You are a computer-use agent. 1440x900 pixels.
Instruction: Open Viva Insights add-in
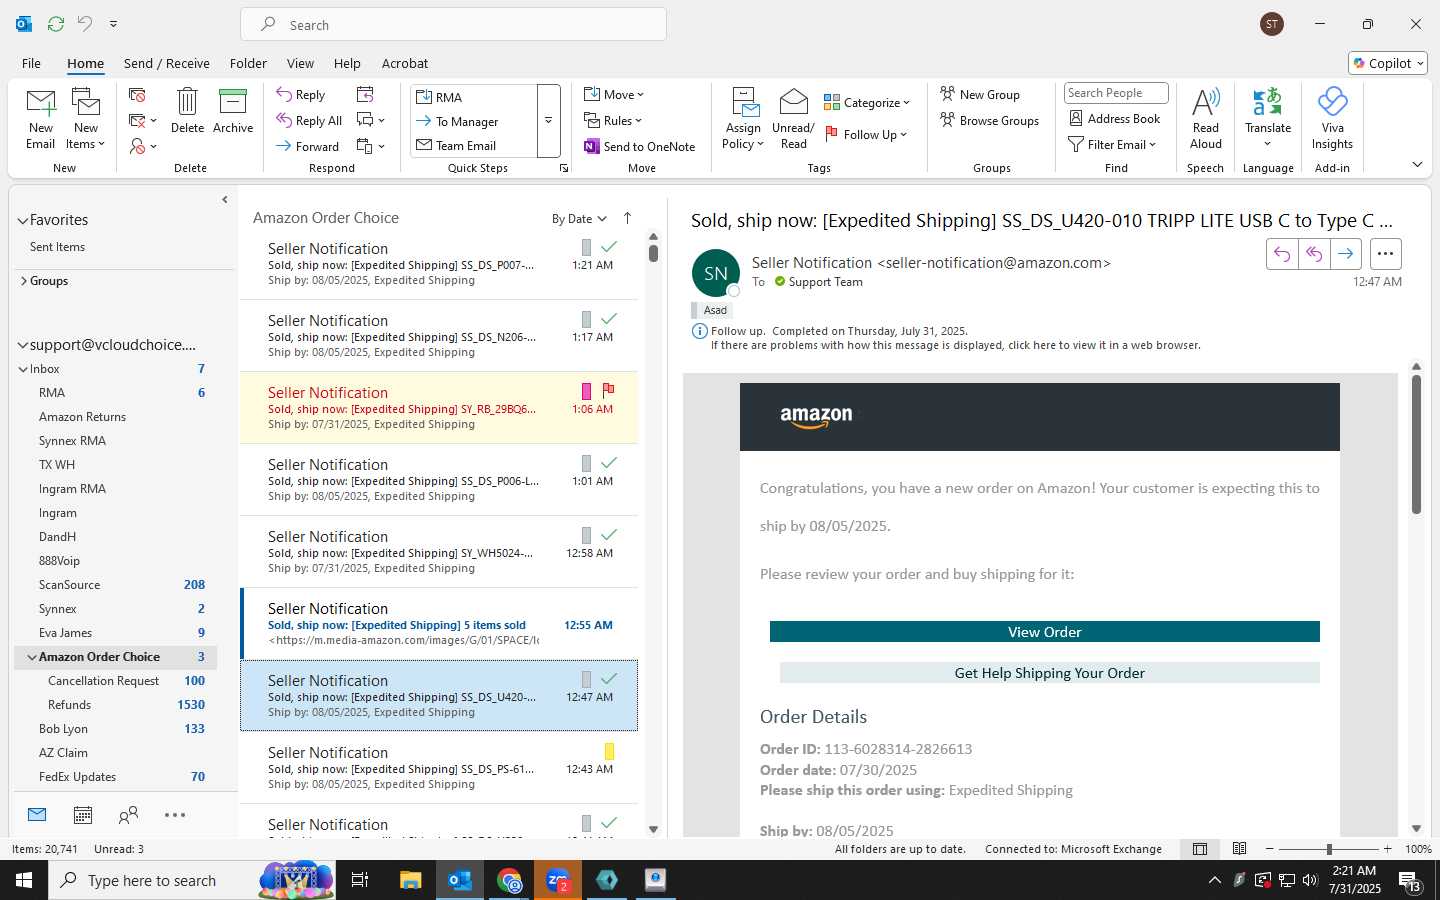[1332, 119]
